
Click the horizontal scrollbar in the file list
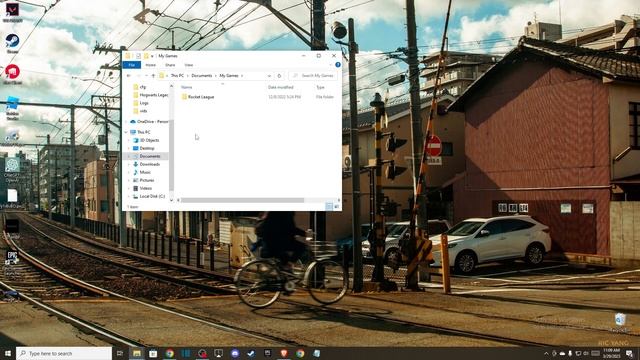click(x=242, y=200)
